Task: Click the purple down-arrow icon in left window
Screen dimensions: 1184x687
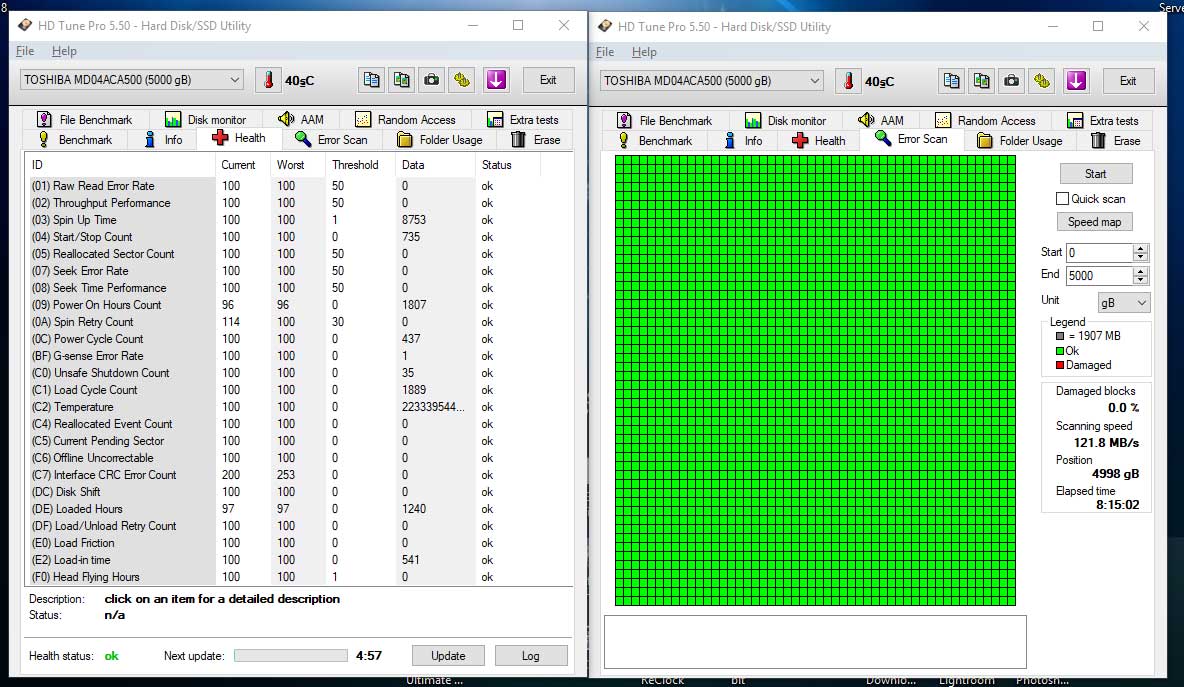Action: coord(495,80)
